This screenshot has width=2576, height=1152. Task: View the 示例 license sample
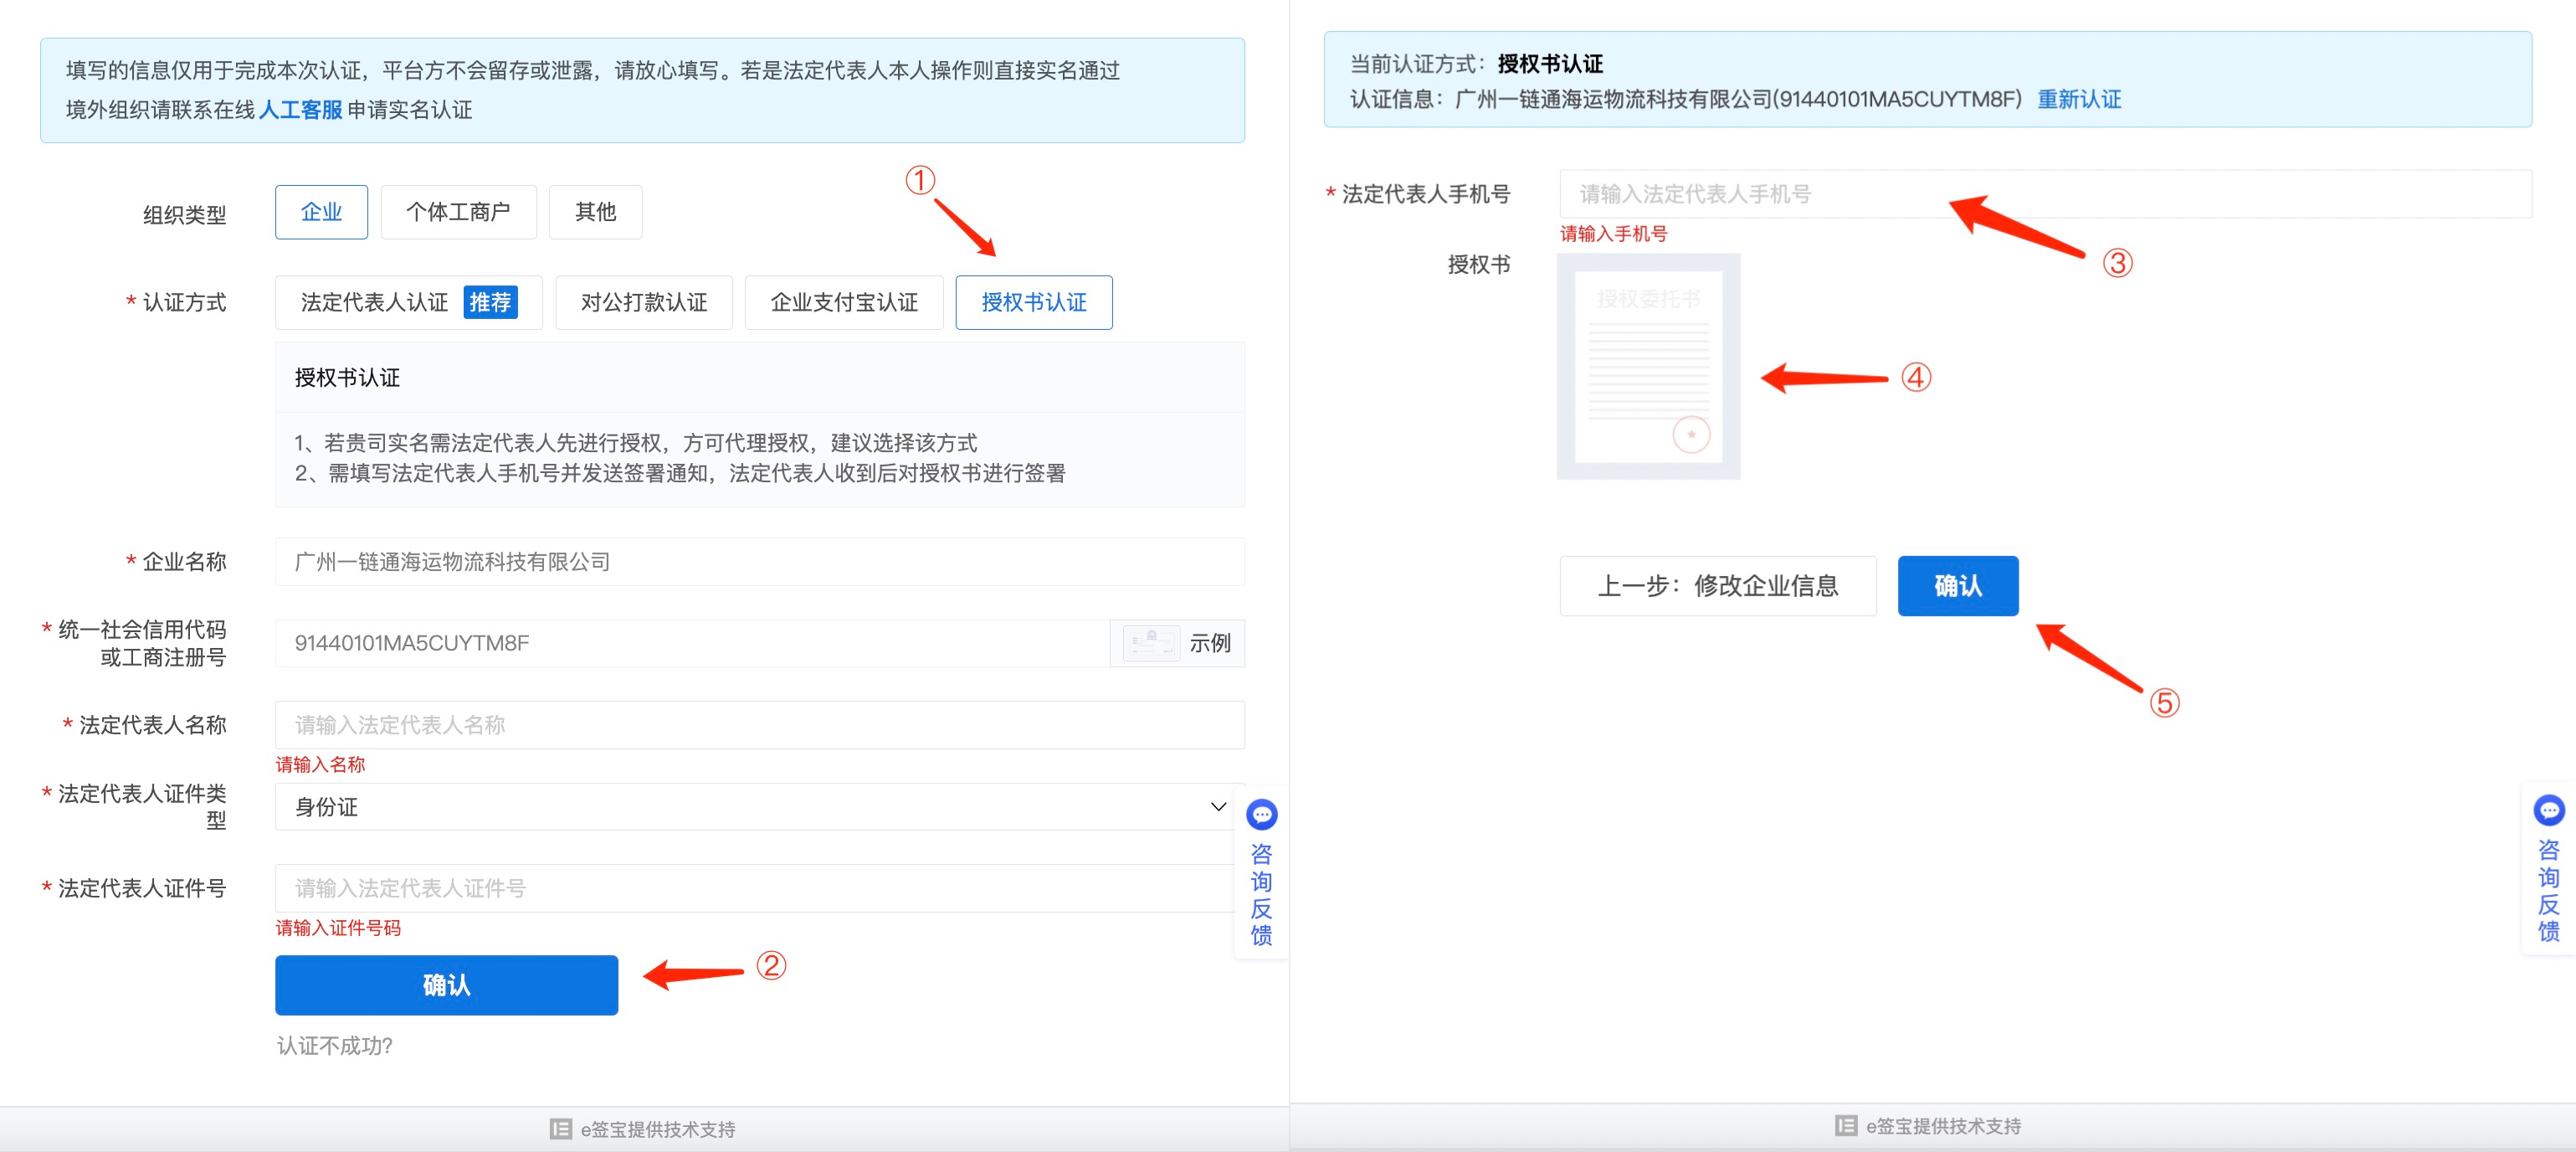pyautogui.click(x=1210, y=643)
